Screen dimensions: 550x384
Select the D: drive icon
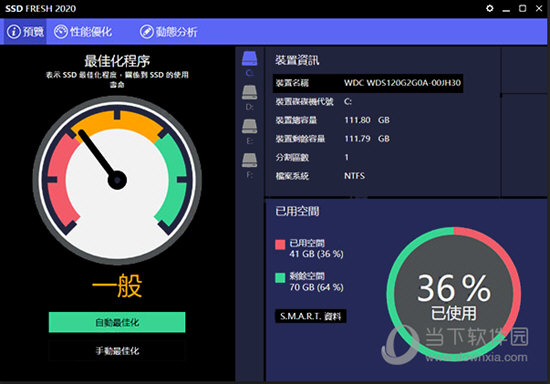[249, 92]
